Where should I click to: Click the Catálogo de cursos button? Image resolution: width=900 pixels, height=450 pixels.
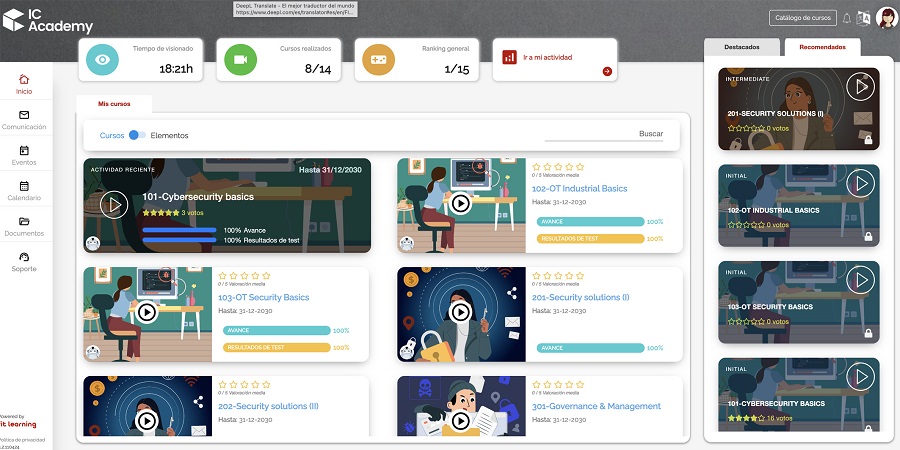(802, 18)
